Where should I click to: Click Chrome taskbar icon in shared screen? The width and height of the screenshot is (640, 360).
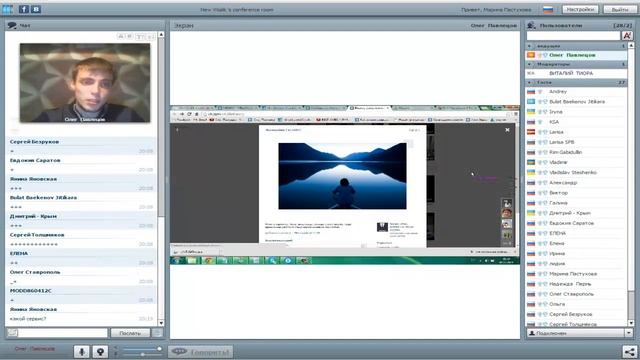coord(208,260)
